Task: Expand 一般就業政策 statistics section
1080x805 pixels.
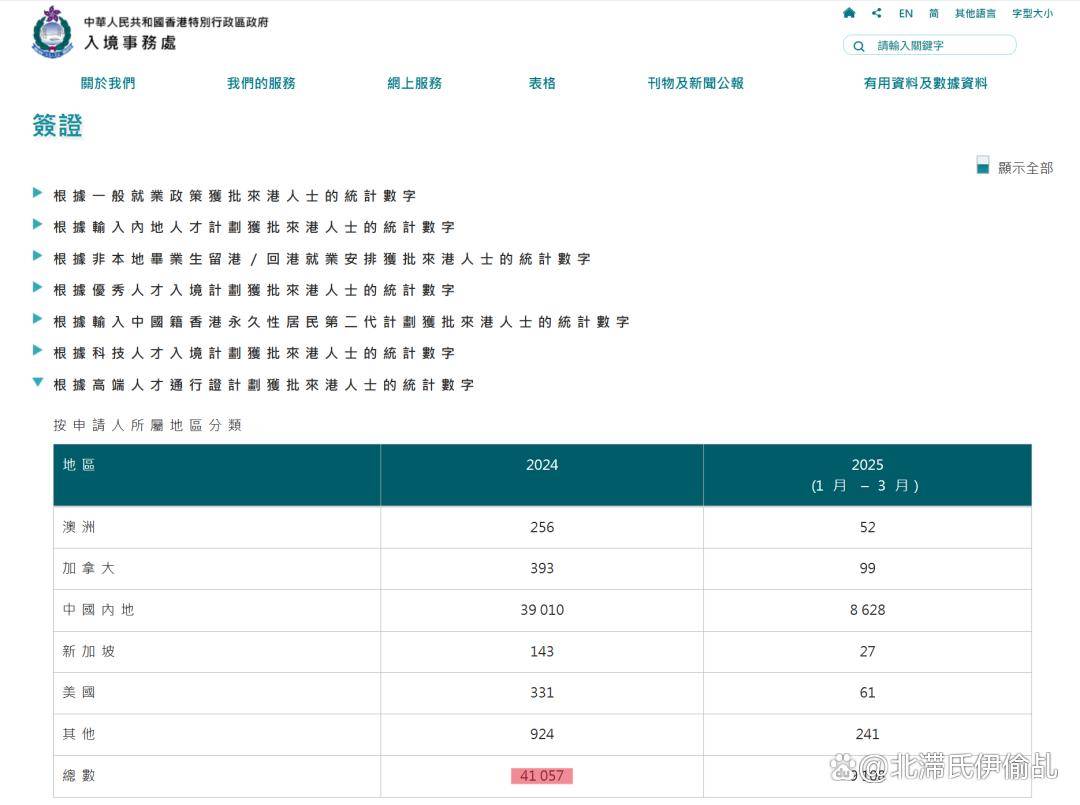Action: click(234, 196)
